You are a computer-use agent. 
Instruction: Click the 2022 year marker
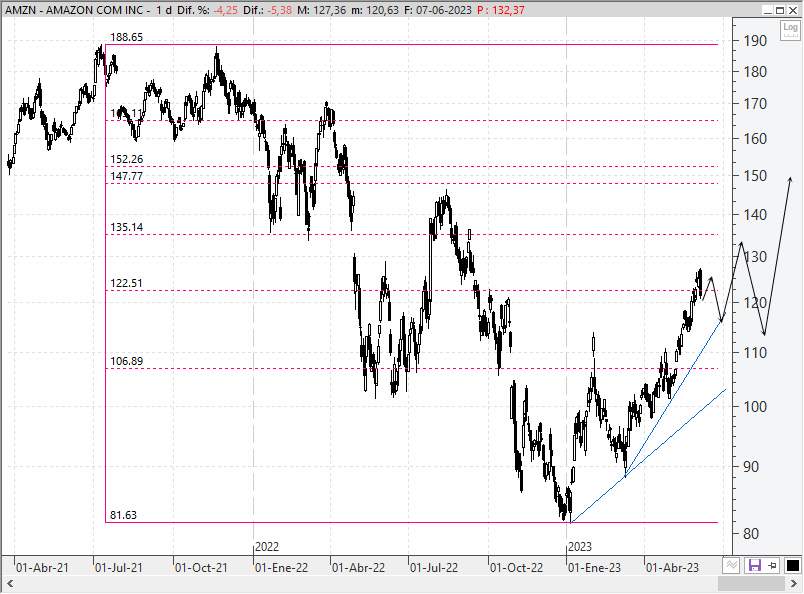point(267,547)
